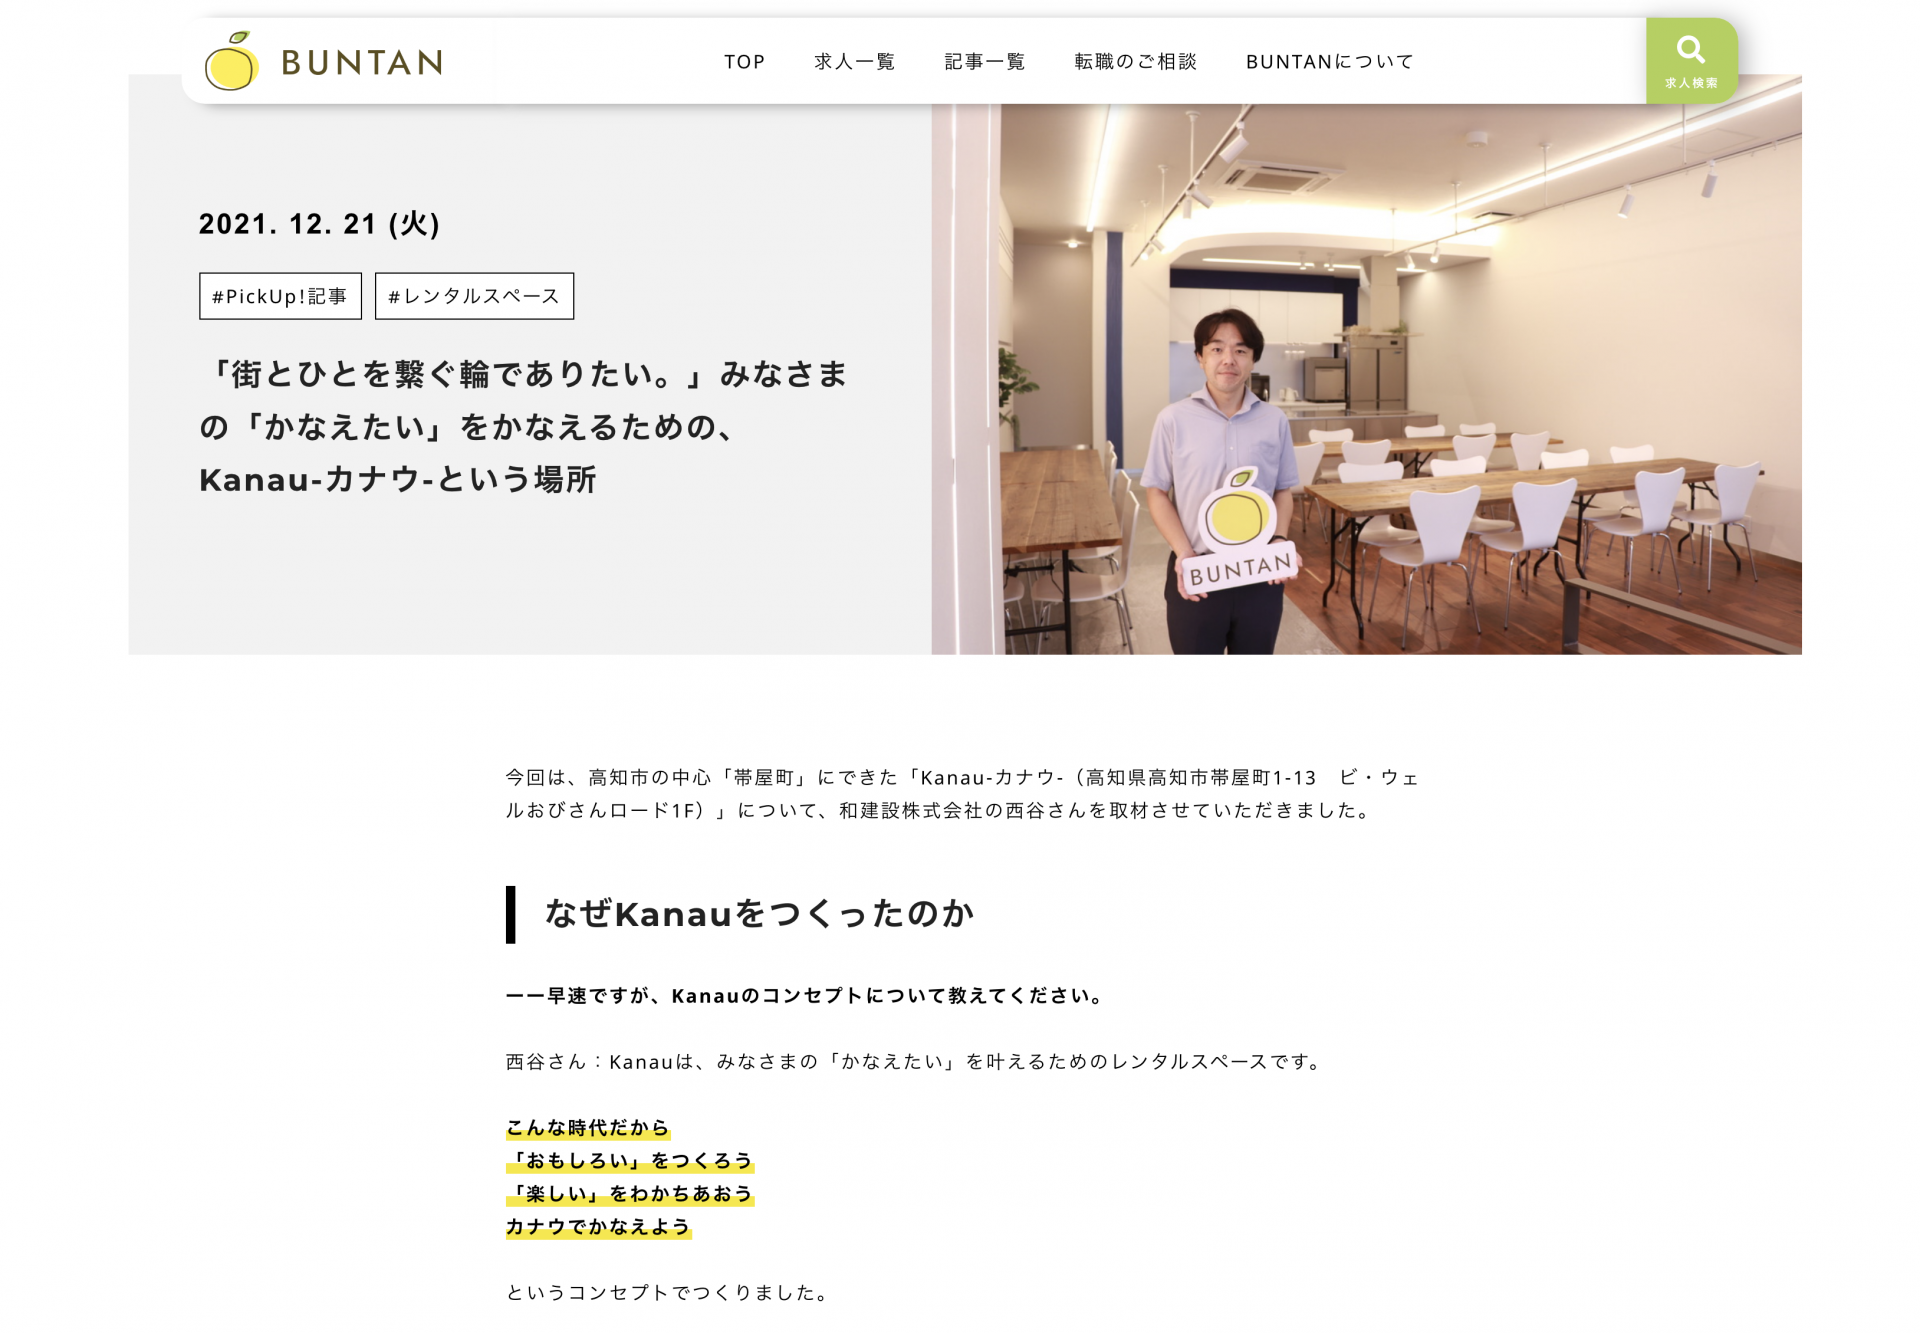
Task: Click the intro paragraph starting 今回は、高知市の中心
Action: [962, 794]
